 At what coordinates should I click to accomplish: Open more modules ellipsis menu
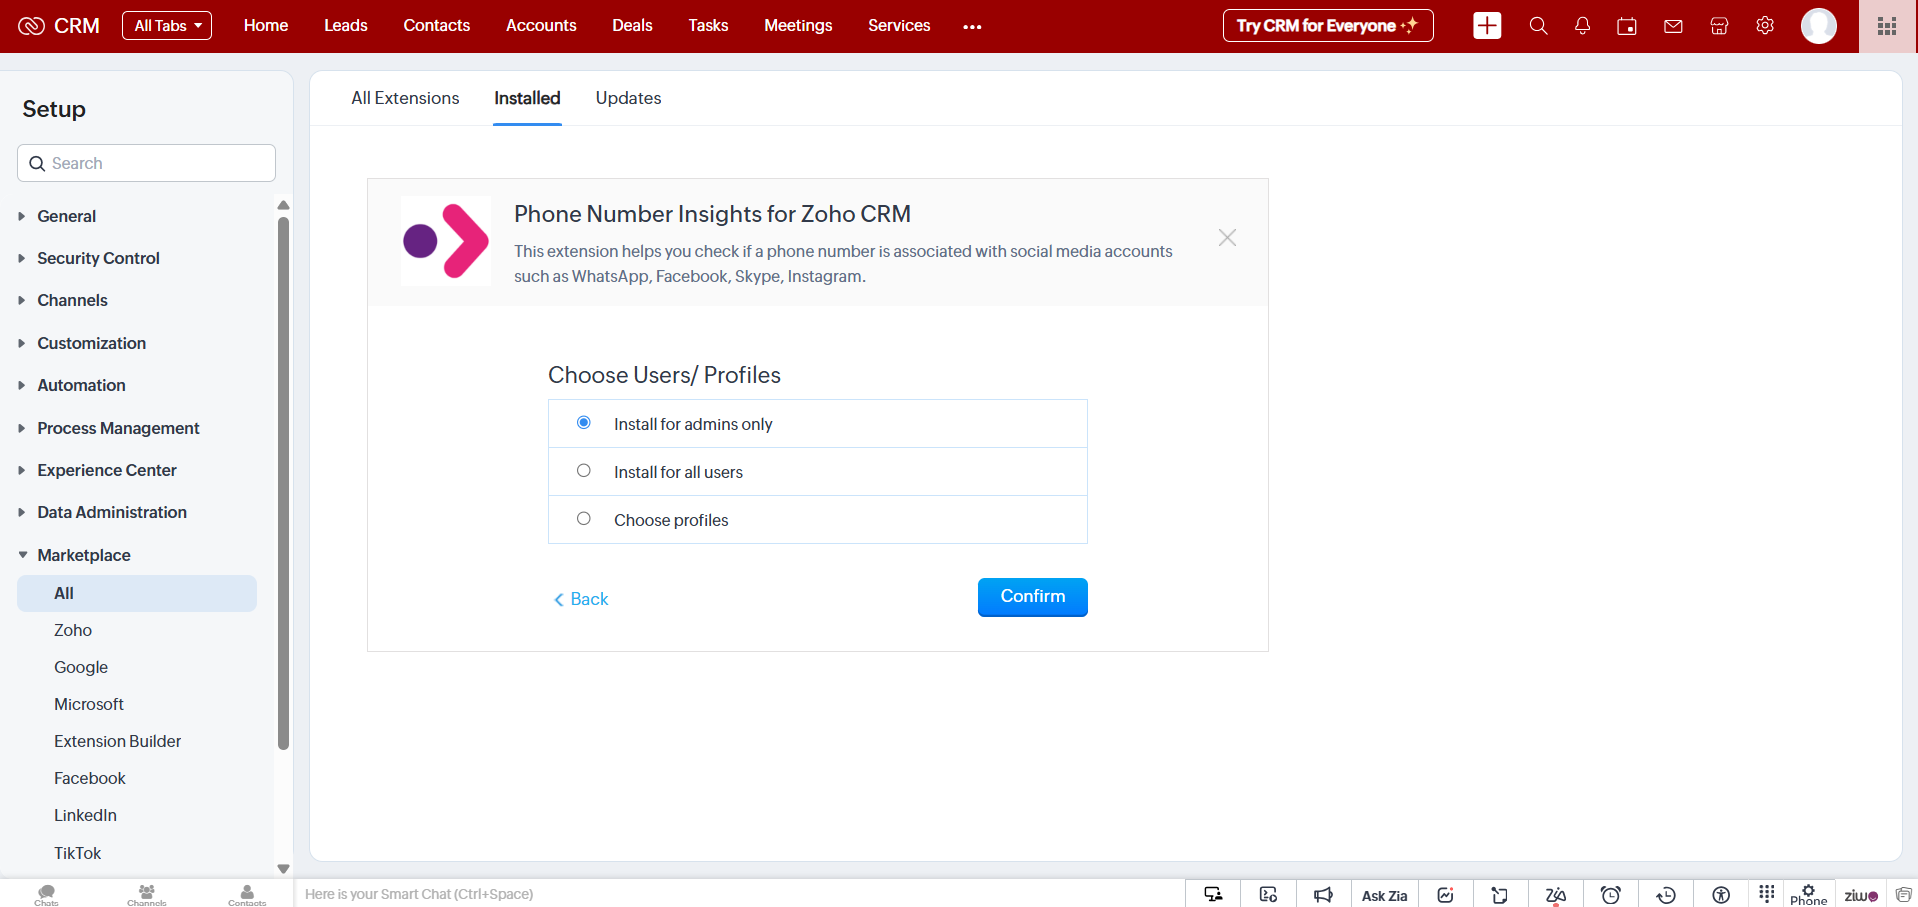coord(972,27)
